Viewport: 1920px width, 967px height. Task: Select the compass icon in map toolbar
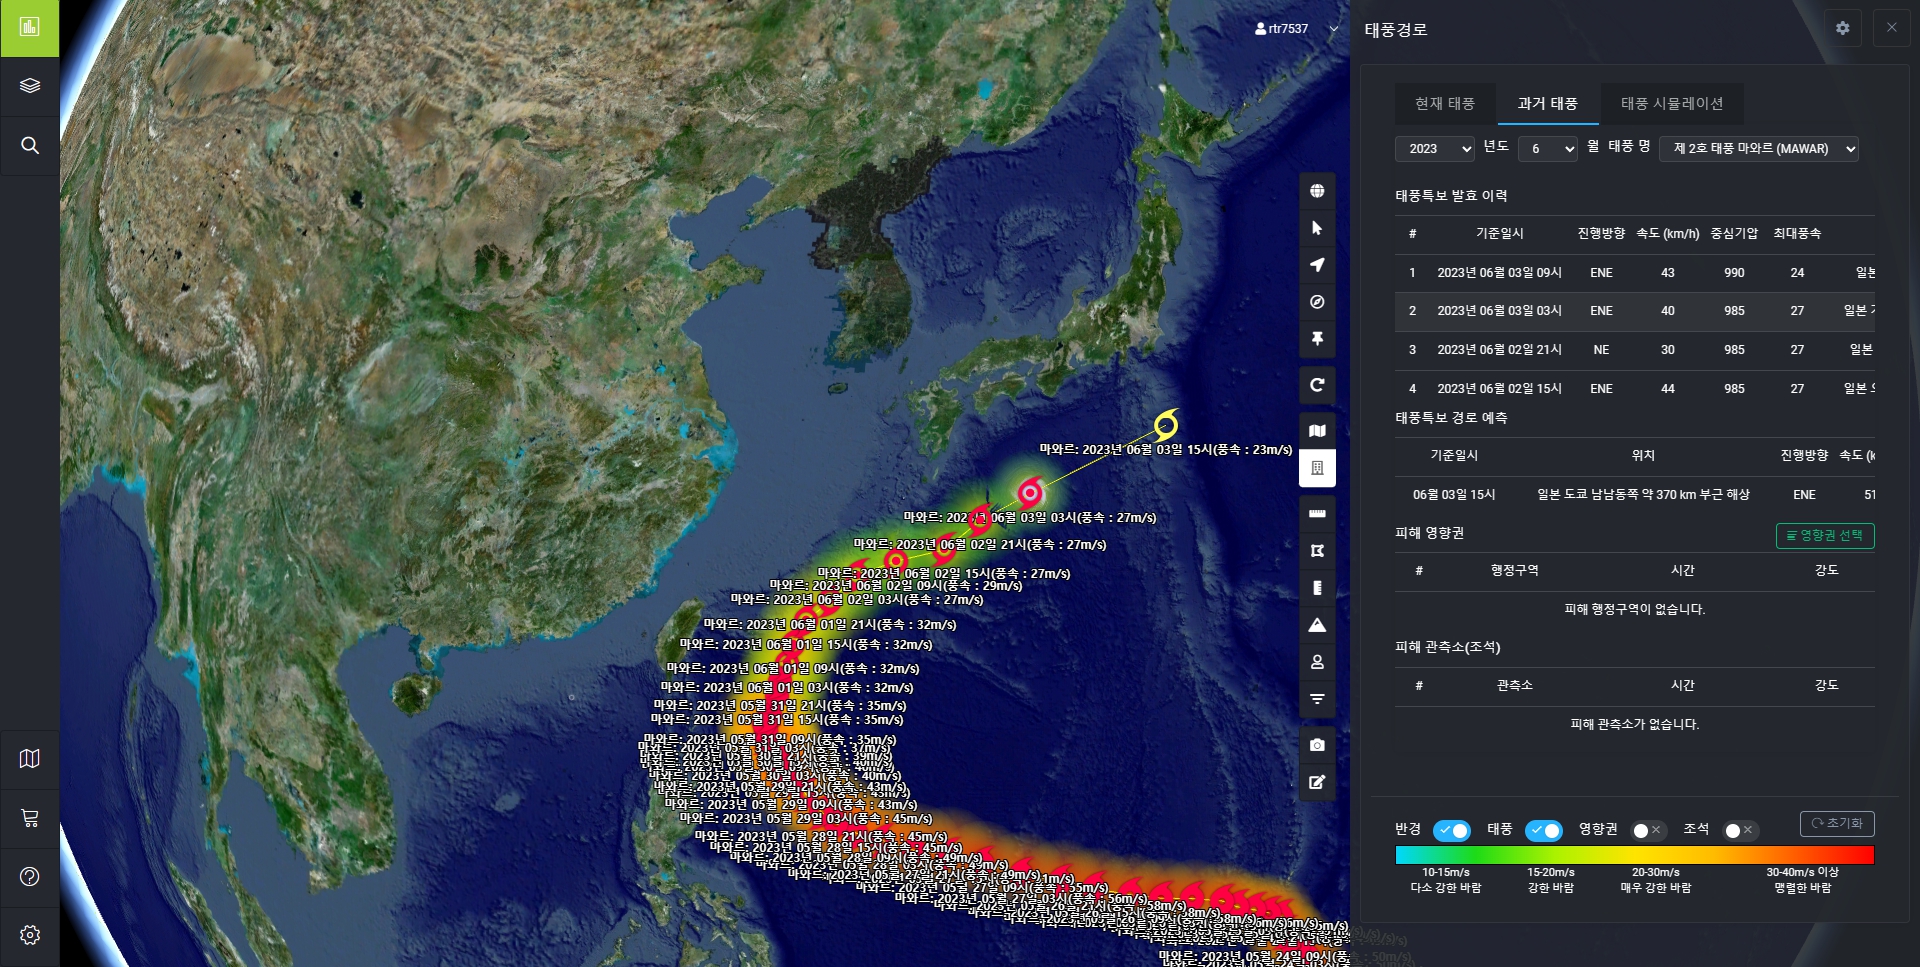[1317, 302]
